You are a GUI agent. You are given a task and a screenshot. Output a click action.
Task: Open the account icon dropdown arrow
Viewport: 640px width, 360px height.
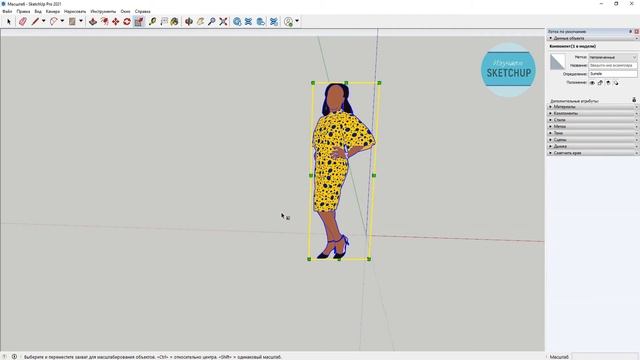coord(297,21)
